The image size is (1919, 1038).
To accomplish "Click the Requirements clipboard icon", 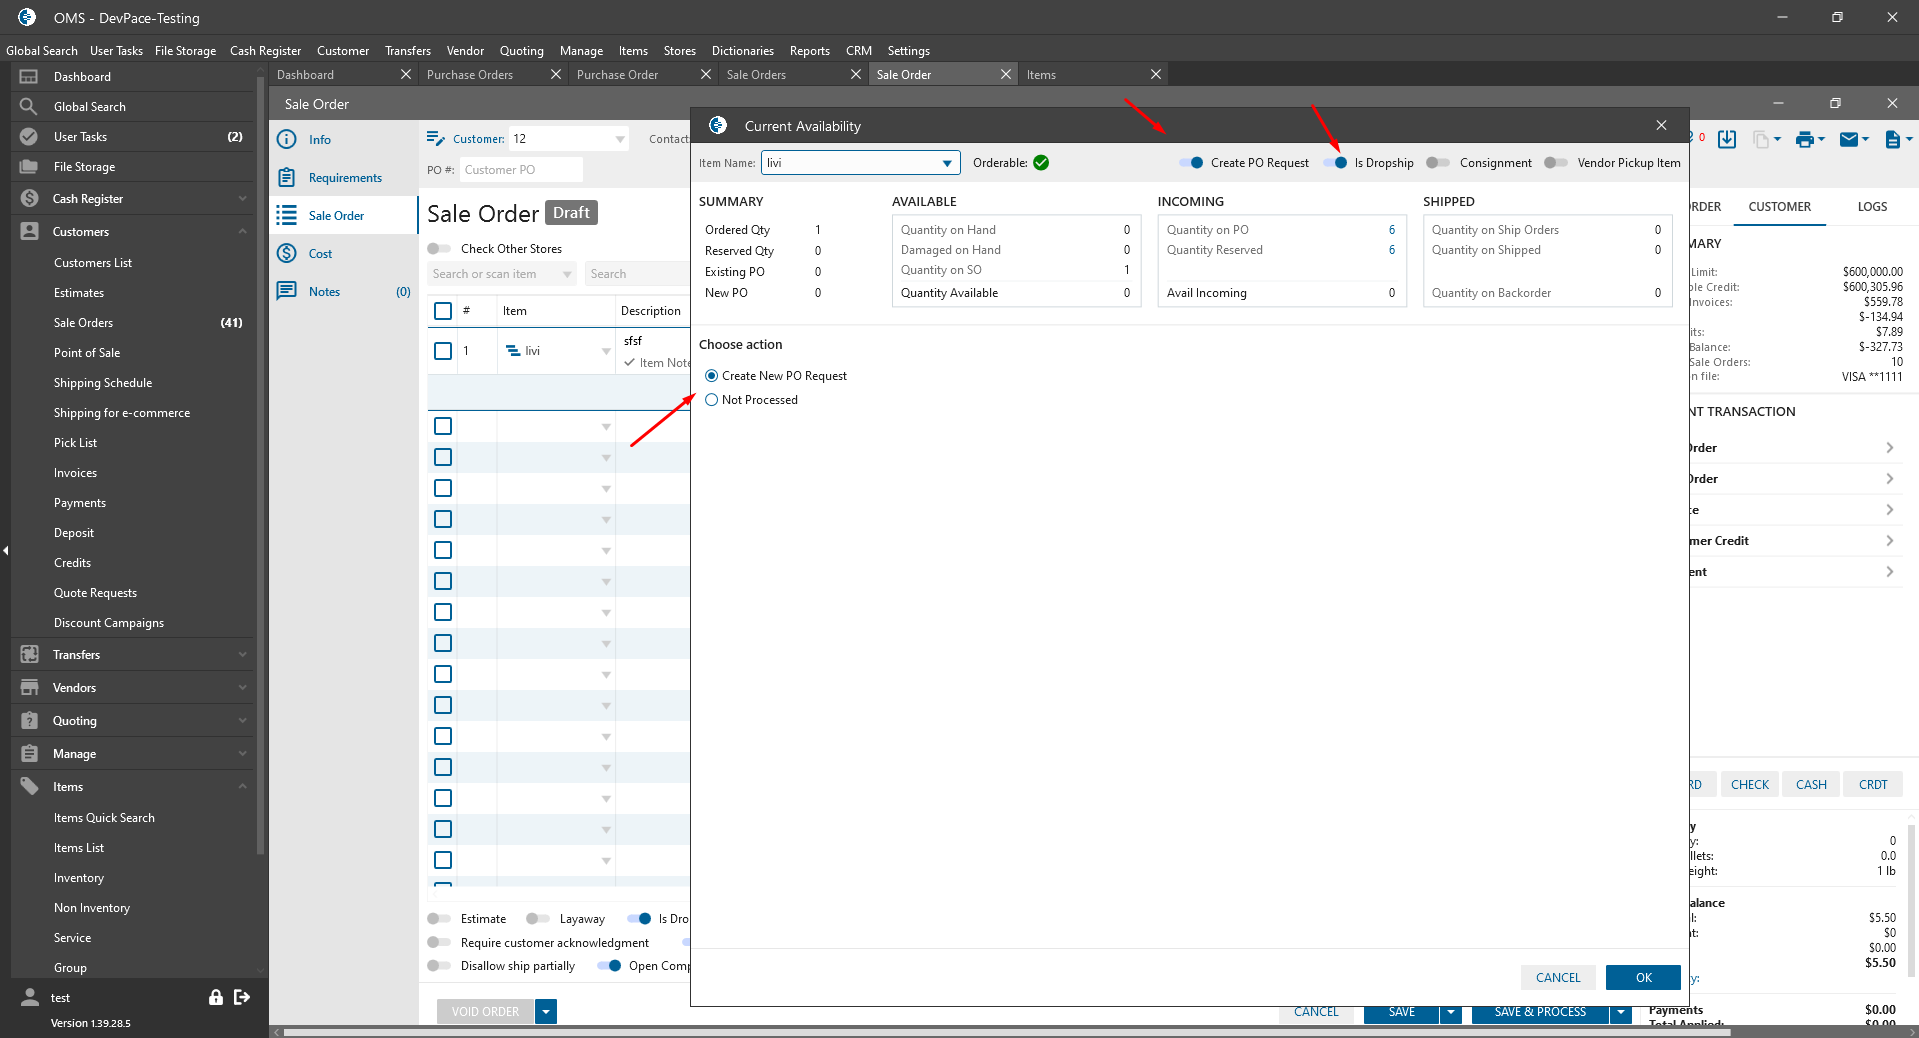I will 287,178.
